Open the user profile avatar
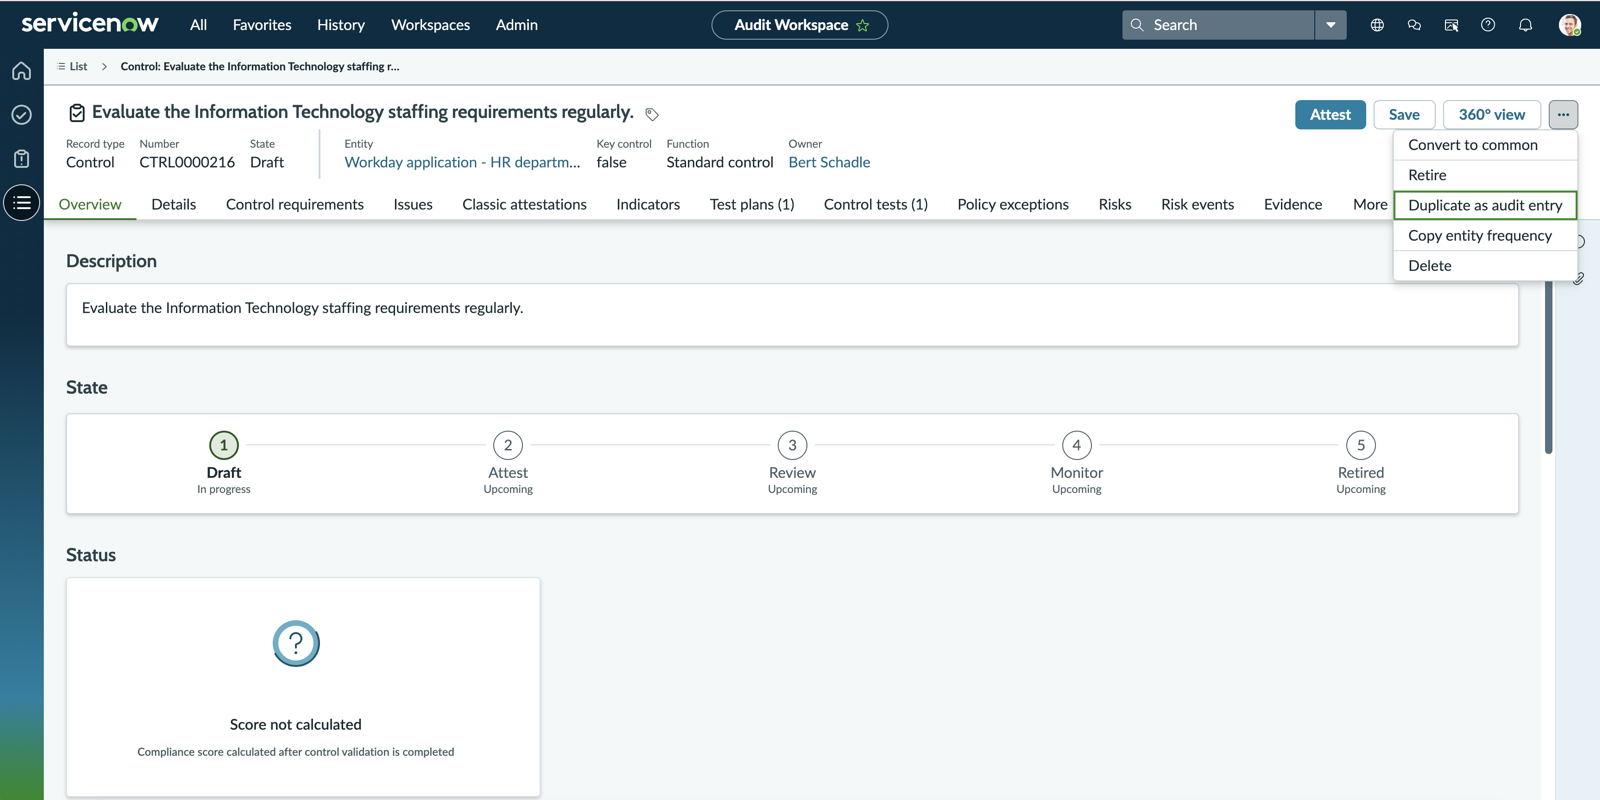Viewport: 1600px width, 800px height. point(1570,25)
